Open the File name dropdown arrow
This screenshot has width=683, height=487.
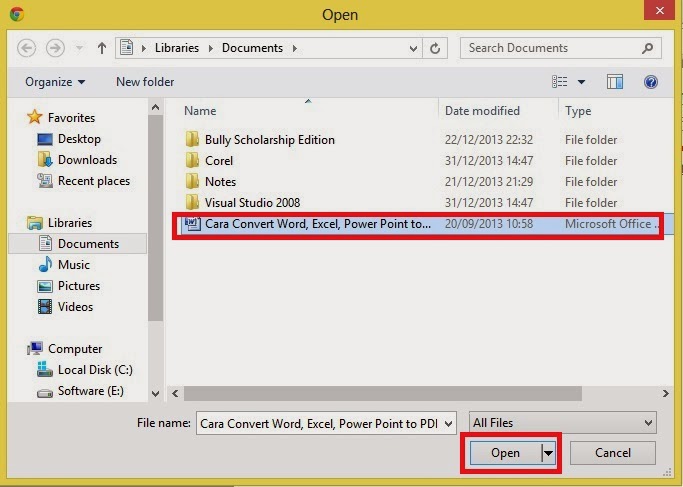[x=448, y=423]
